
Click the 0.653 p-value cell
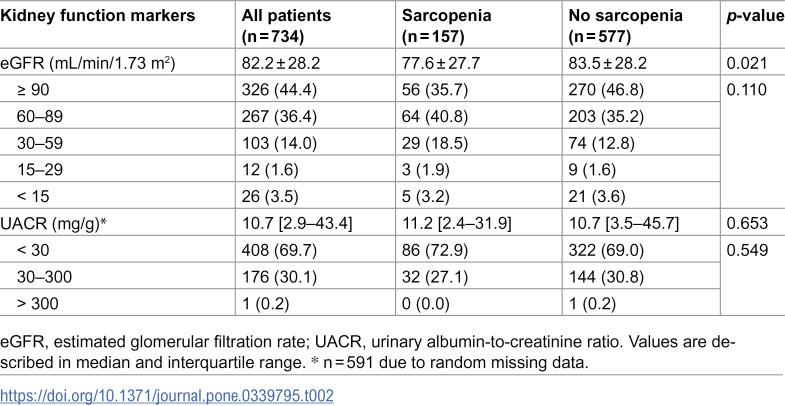[746, 223]
